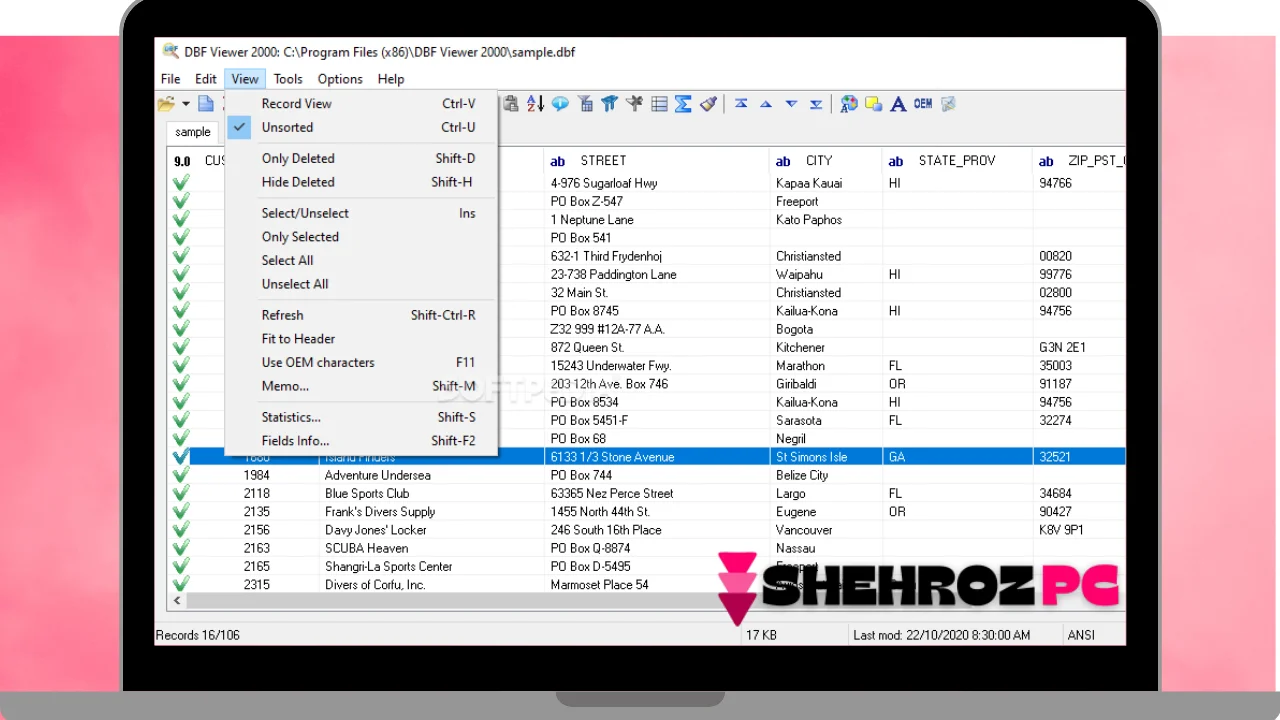Screen dimensions: 1280x720
Task: Toggle checkmark on Shangri-La Sports Center row
Action: 181,566
